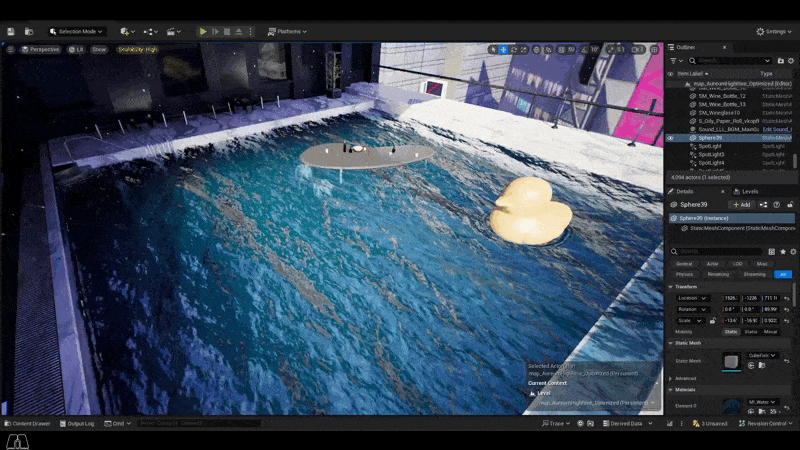Save the current level with the disk icon

(11, 32)
